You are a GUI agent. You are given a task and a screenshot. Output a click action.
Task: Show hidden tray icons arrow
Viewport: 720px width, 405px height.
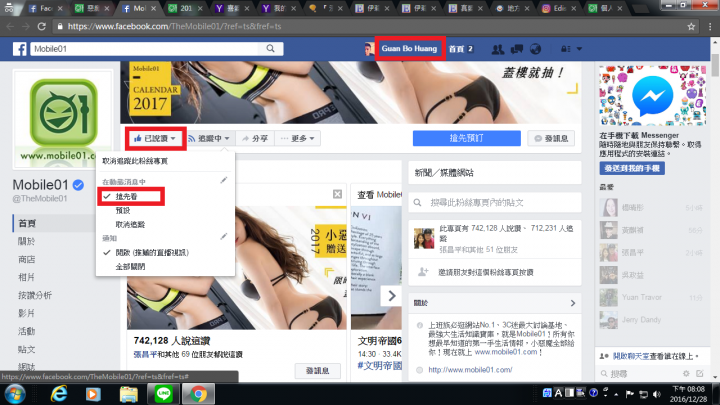pyautogui.click(x=616, y=394)
